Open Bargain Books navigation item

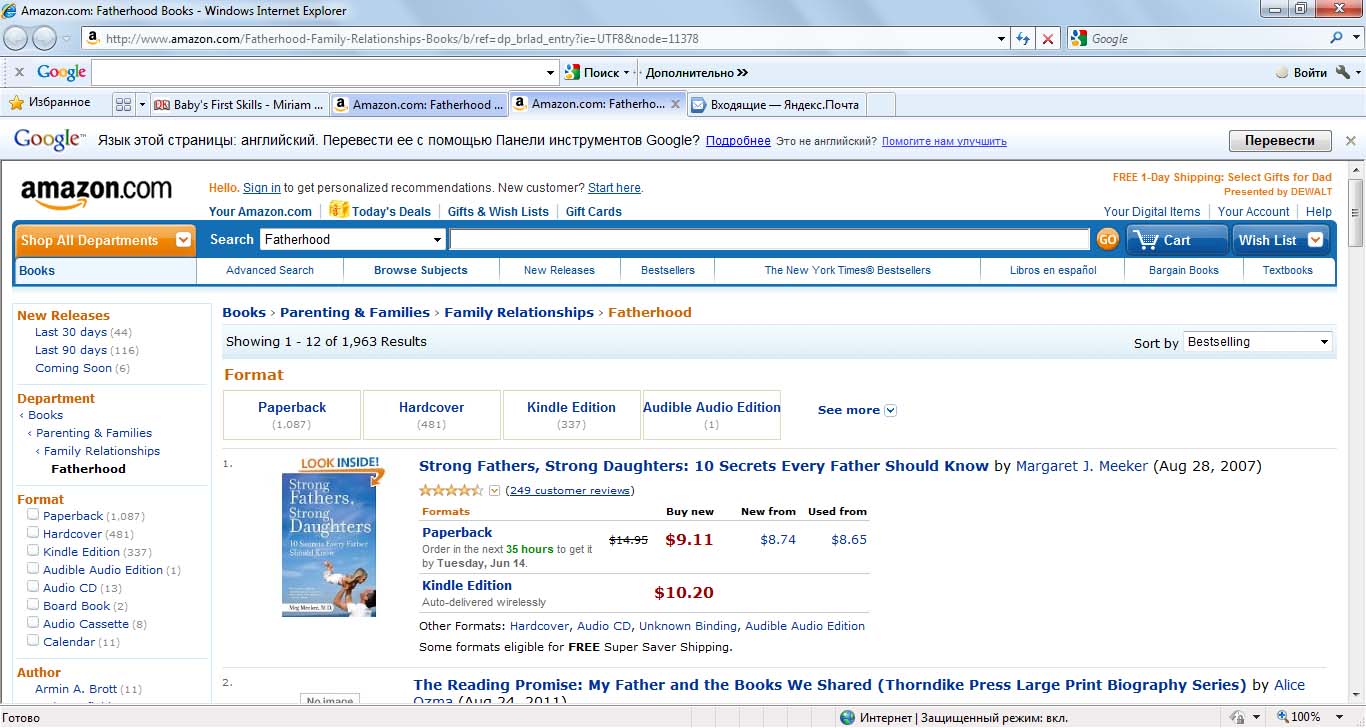(1184, 270)
